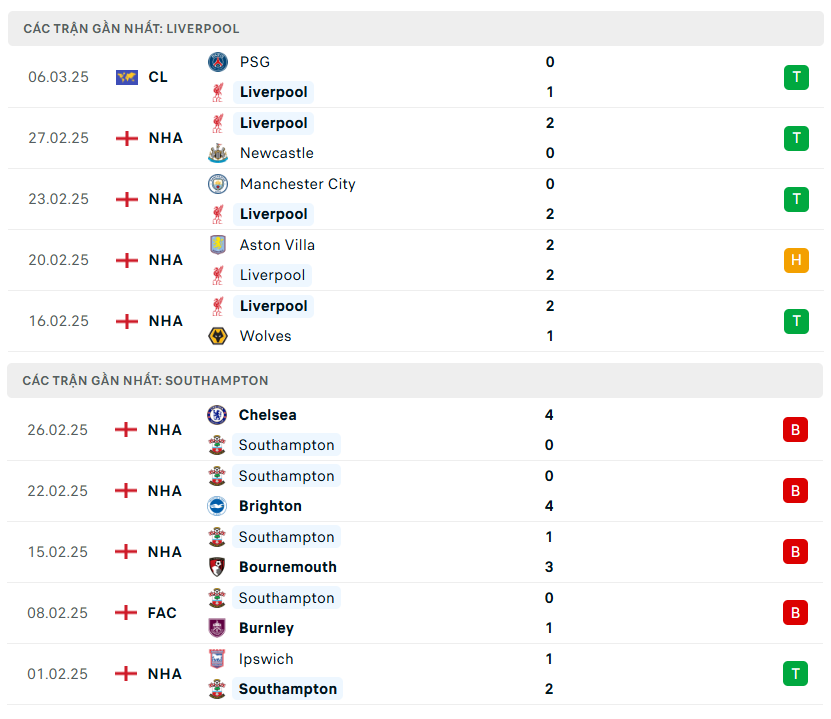This screenshot has width=831, height=719.
Task: Click the Chelsea club crest icon
Action: point(217,415)
